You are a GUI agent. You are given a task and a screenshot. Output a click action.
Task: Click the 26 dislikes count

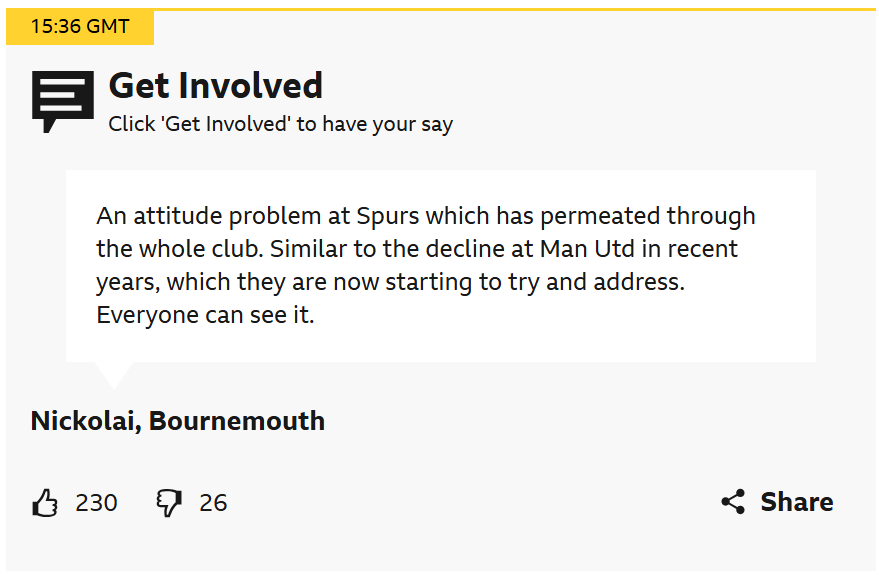213,503
